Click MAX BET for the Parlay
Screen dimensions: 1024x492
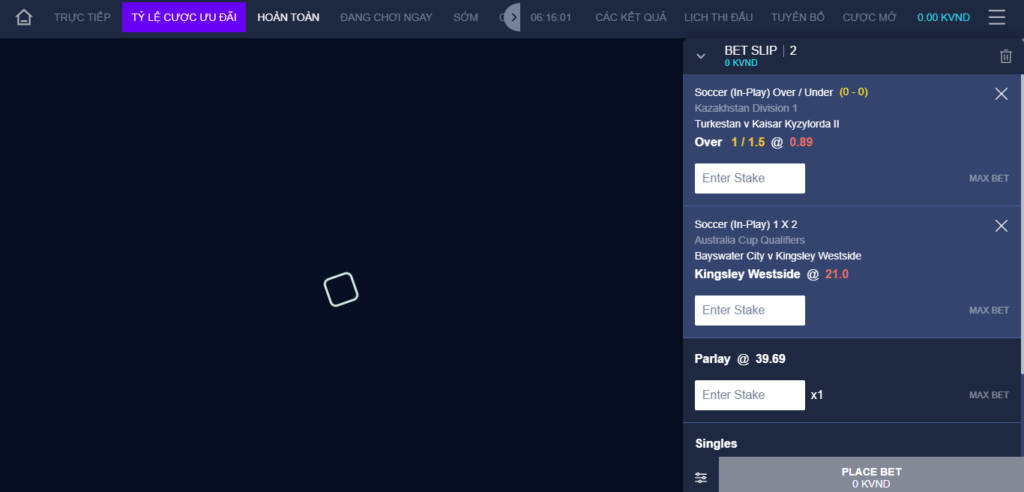989,395
